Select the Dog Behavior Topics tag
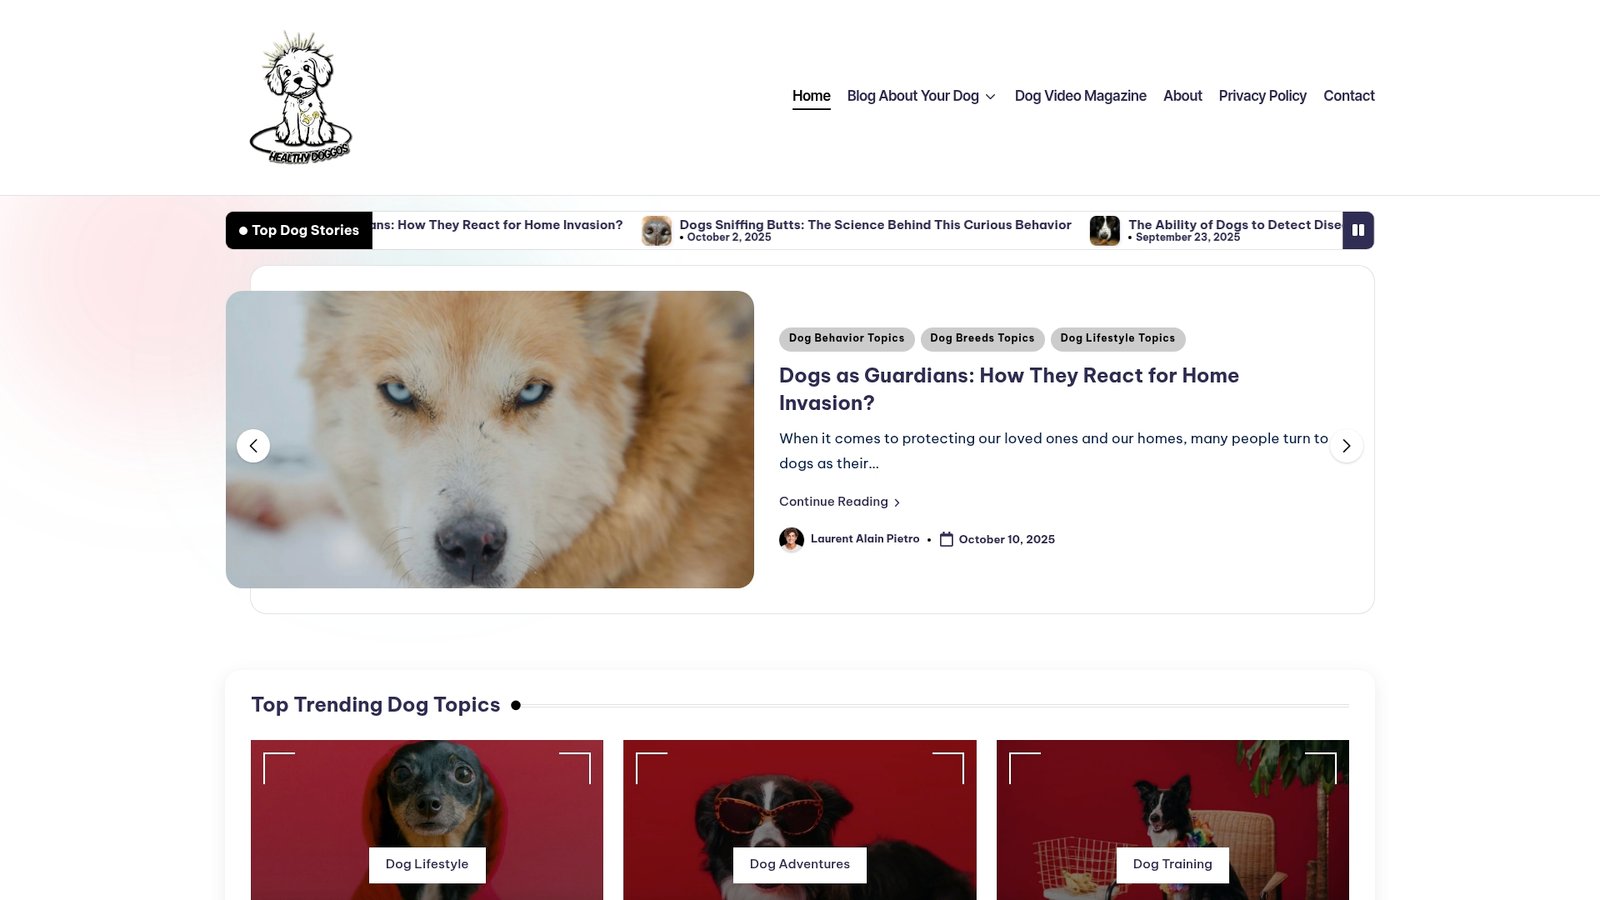This screenshot has height=900, width=1600. tap(846, 339)
